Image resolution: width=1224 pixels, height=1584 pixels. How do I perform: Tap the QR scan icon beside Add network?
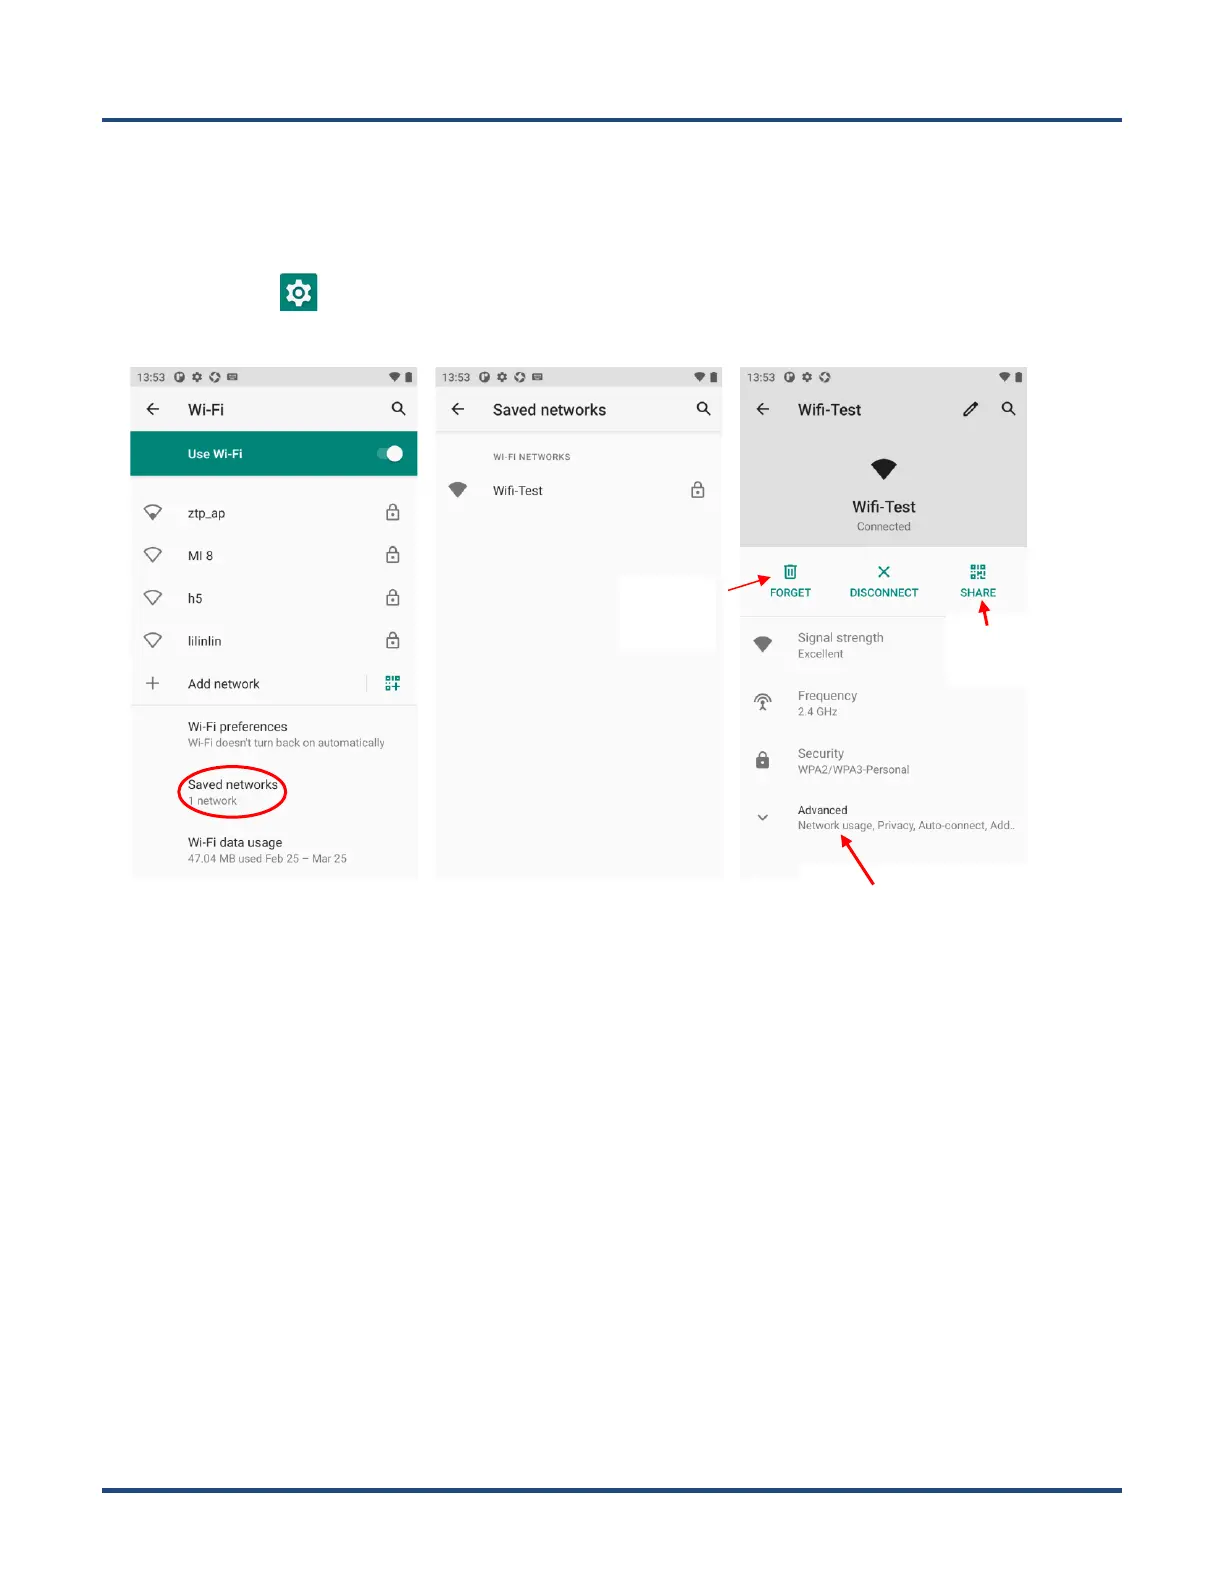(392, 683)
